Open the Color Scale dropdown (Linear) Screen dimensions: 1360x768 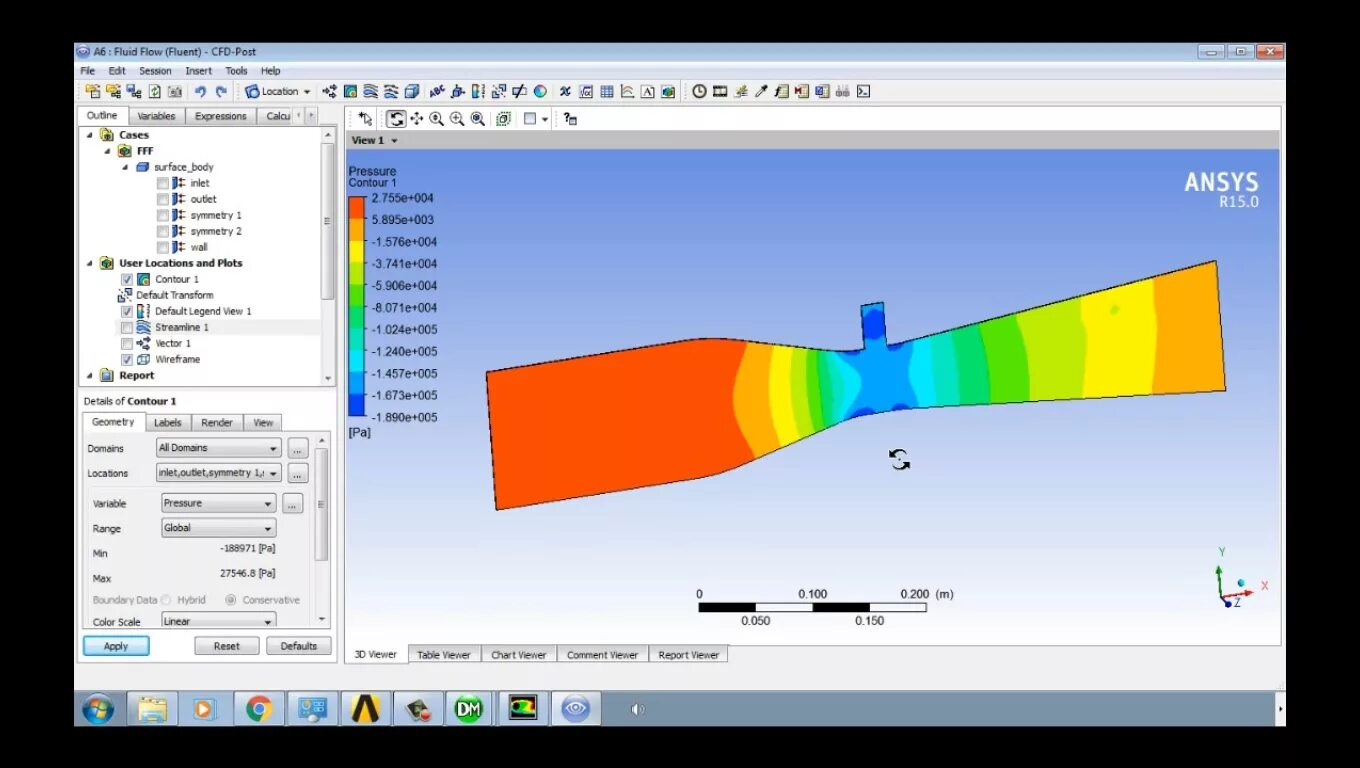219,621
